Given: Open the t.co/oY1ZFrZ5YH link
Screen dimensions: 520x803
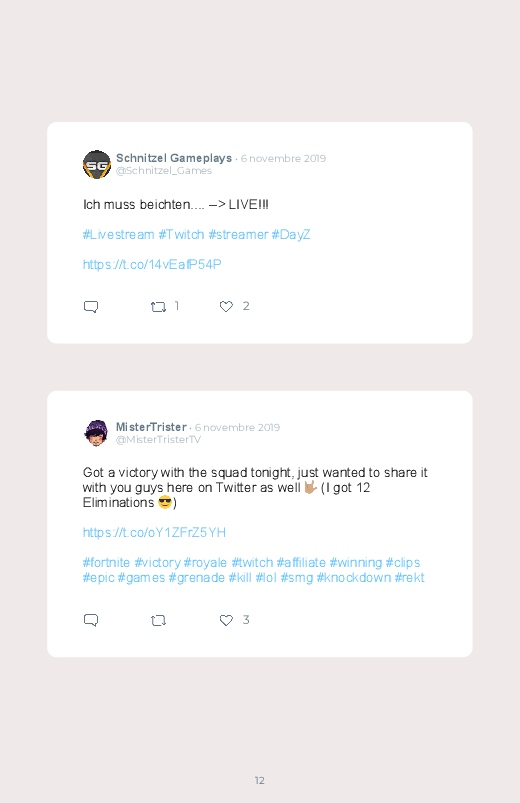Looking at the screenshot, I should [x=154, y=533].
